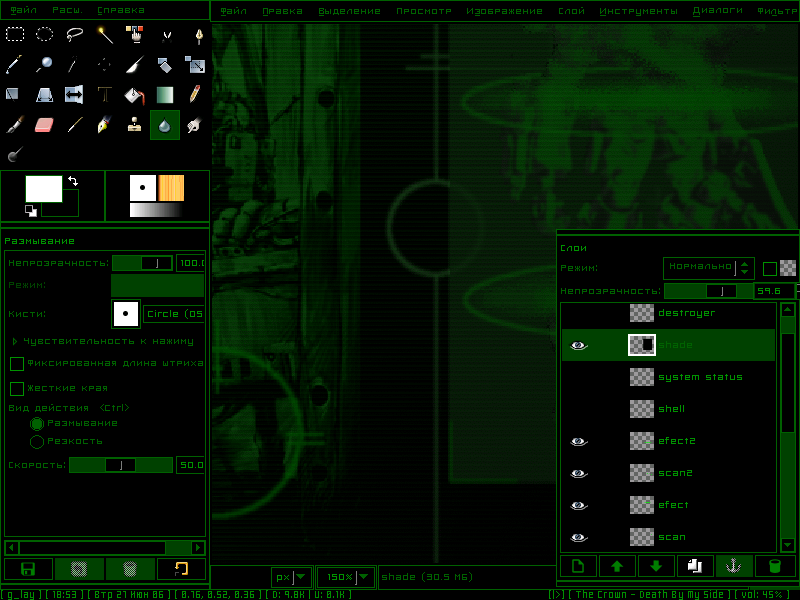Image resolution: width=800 pixels, height=600 pixels.
Task: Select the Eraser tool
Action: coord(44,125)
